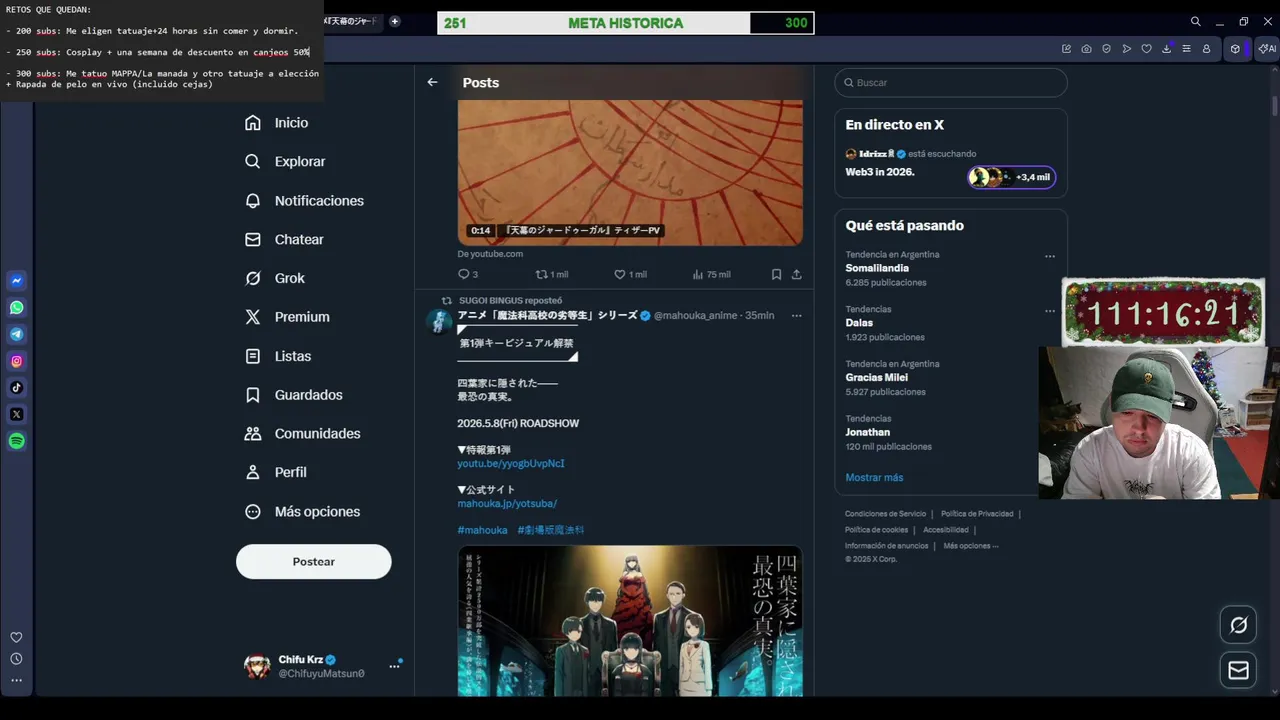
Task: Open the browser profile person icon
Action: click(x=1206, y=49)
